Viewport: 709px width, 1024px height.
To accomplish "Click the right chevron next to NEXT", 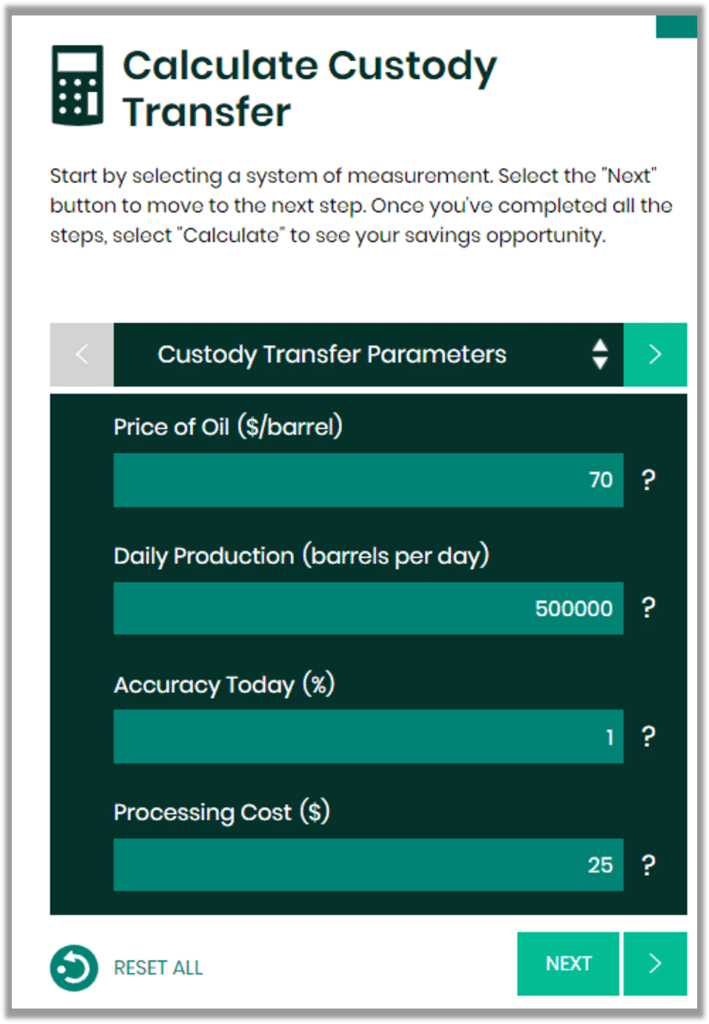I will click(x=655, y=964).
